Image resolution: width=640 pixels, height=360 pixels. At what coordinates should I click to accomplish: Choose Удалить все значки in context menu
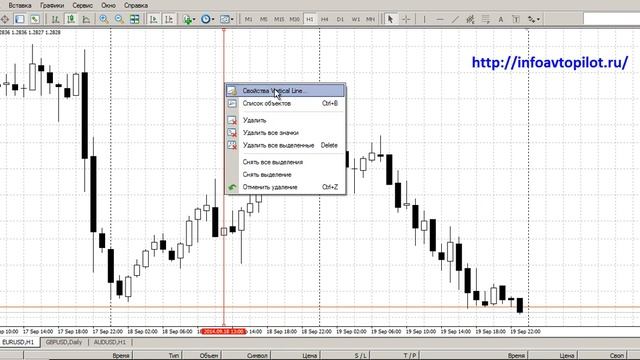[285, 133]
